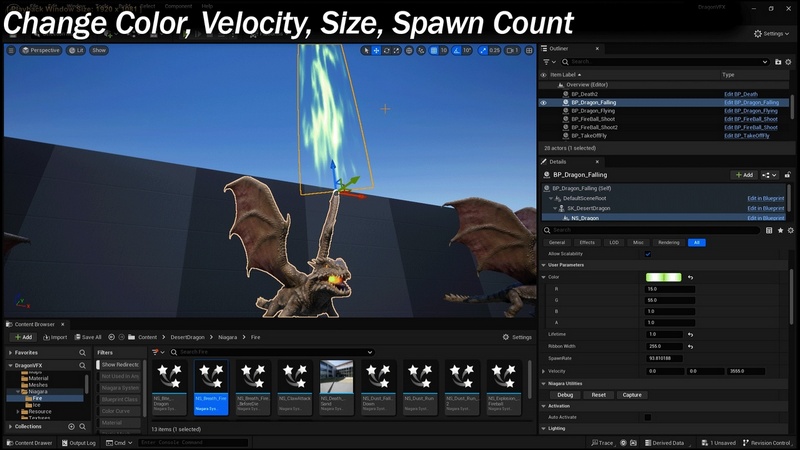Select the rotate tool in viewport toolbar
Image resolution: width=800 pixels, height=450 pixels.
pos(387,50)
